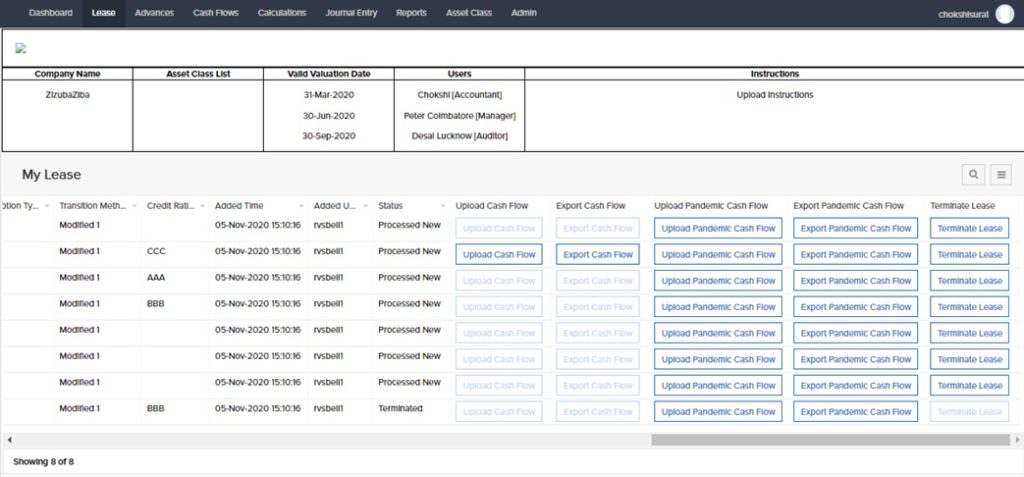Open the Cash Flows menu
The image size is (1024, 477).
215,13
